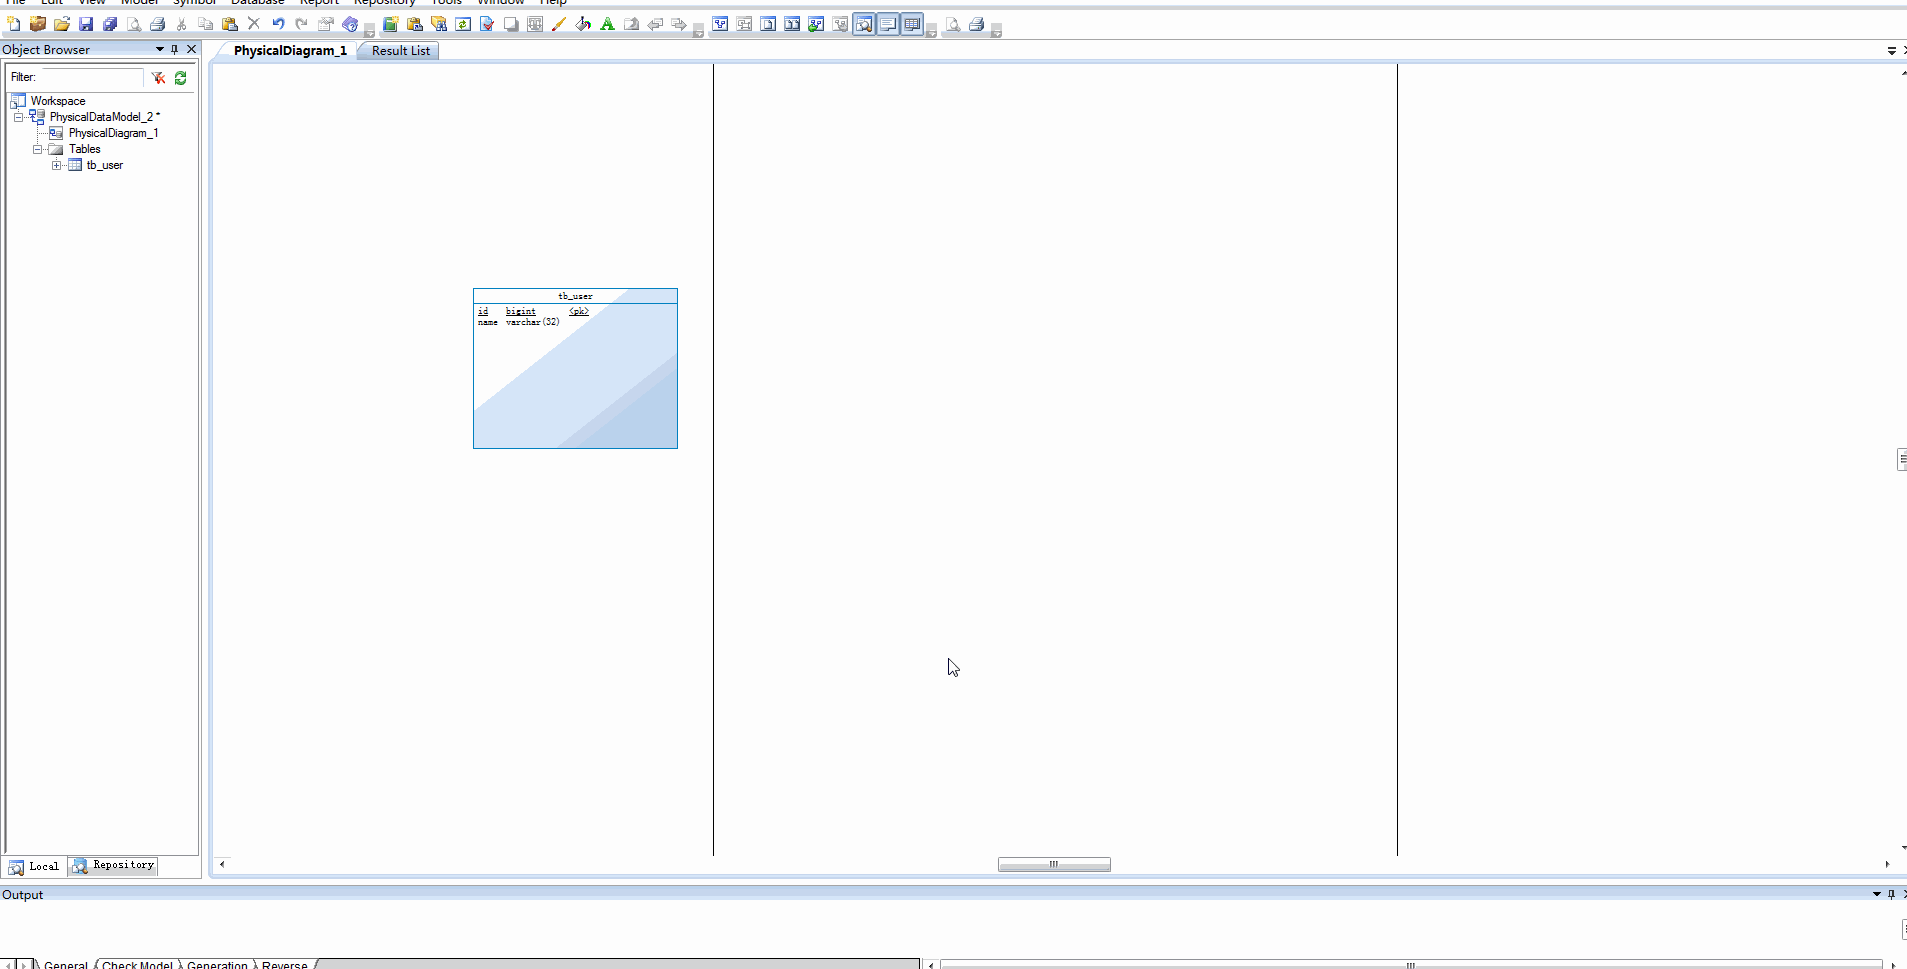The height and width of the screenshot is (969, 1907).
Task: Collapse the Tables folder node
Action: coord(37,149)
